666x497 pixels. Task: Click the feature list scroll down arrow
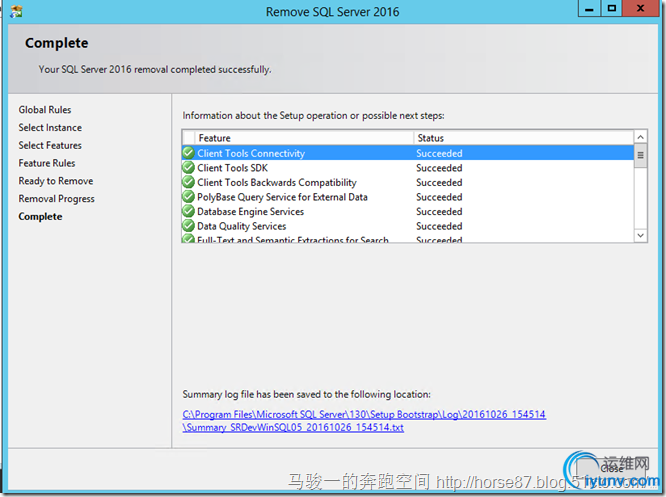pos(641,235)
